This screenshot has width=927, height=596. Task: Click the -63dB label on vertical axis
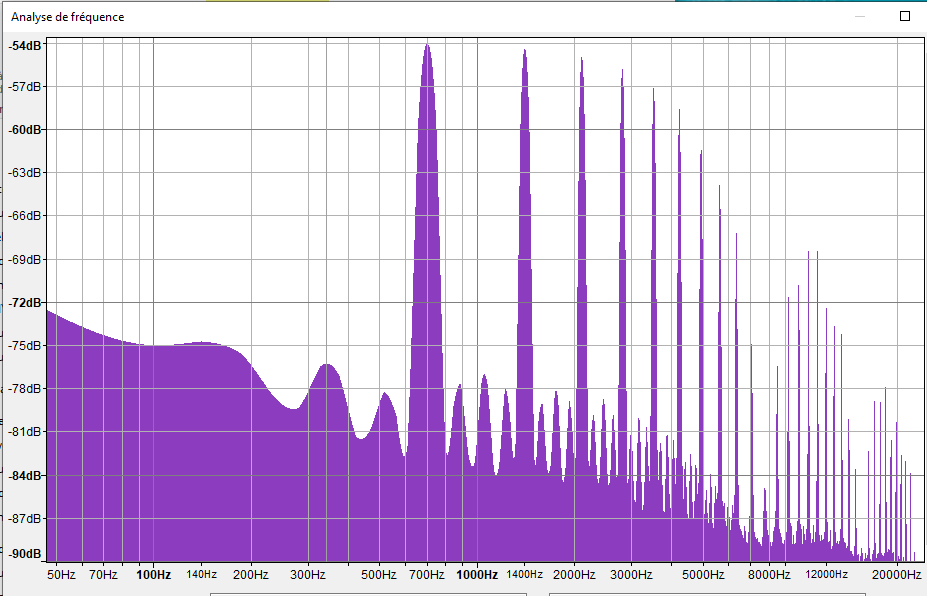pyautogui.click(x=25, y=172)
